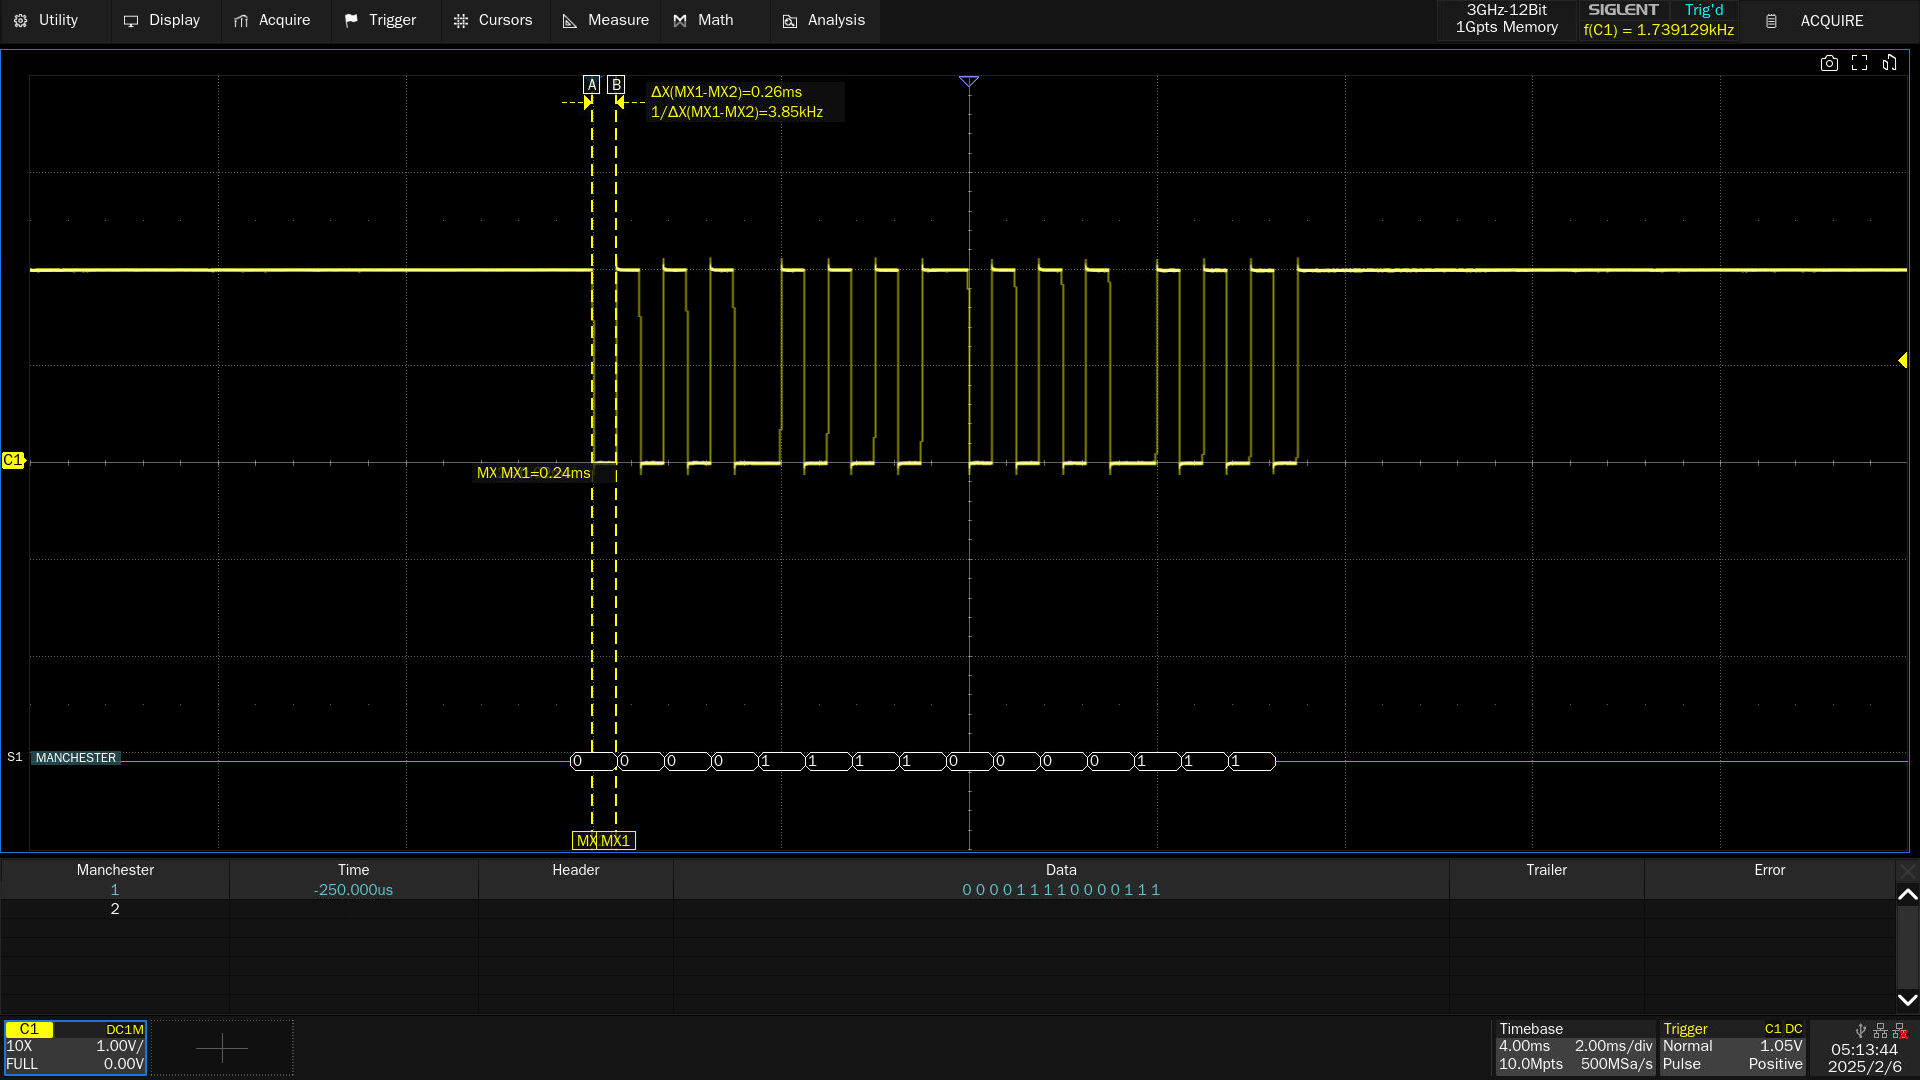Screen dimensions: 1920x1080
Task: Select the MX cursor MX1 marker
Action: point(617,840)
